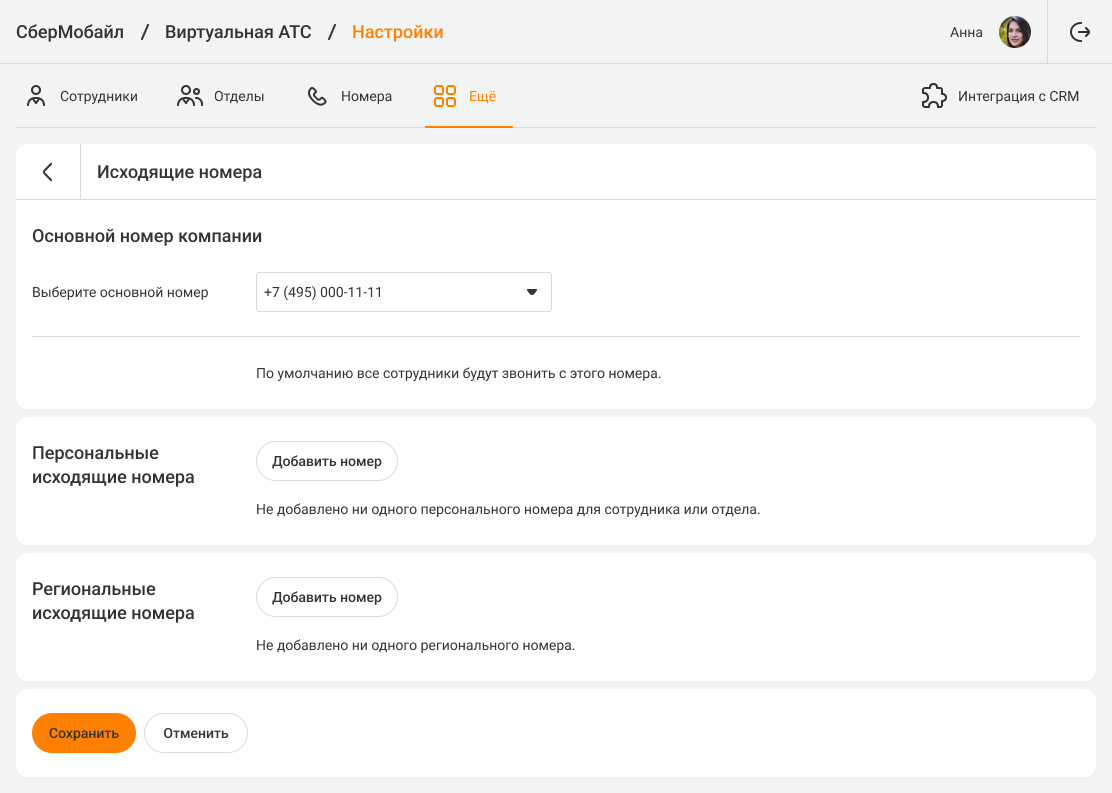Select the Ещё tab label
This screenshot has height=793, width=1112.
(482, 97)
